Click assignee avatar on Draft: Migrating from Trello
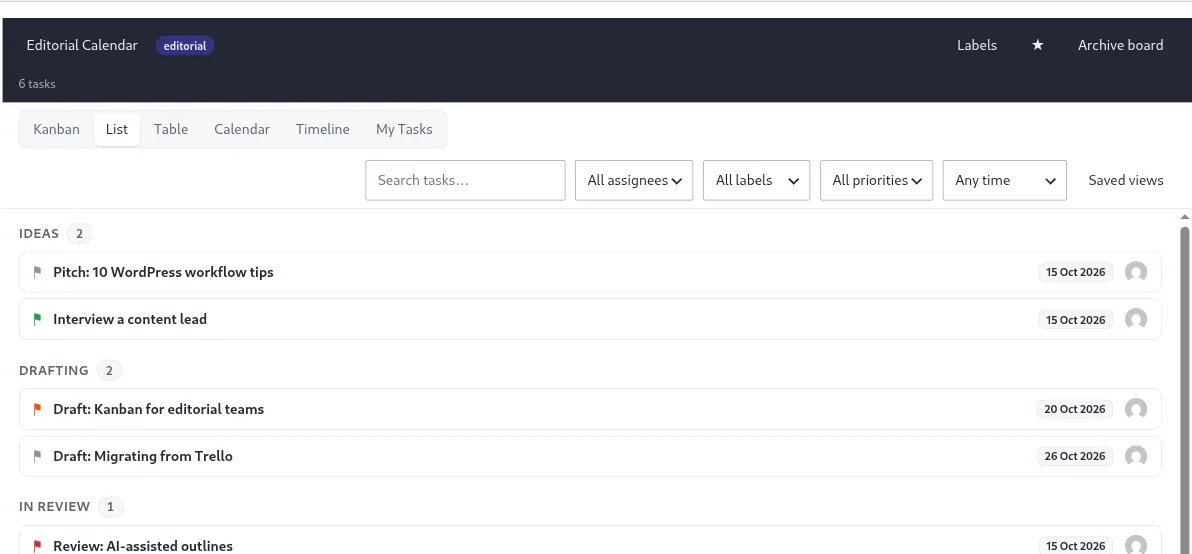This screenshot has width=1192, height=554. tap(1136, 456)
